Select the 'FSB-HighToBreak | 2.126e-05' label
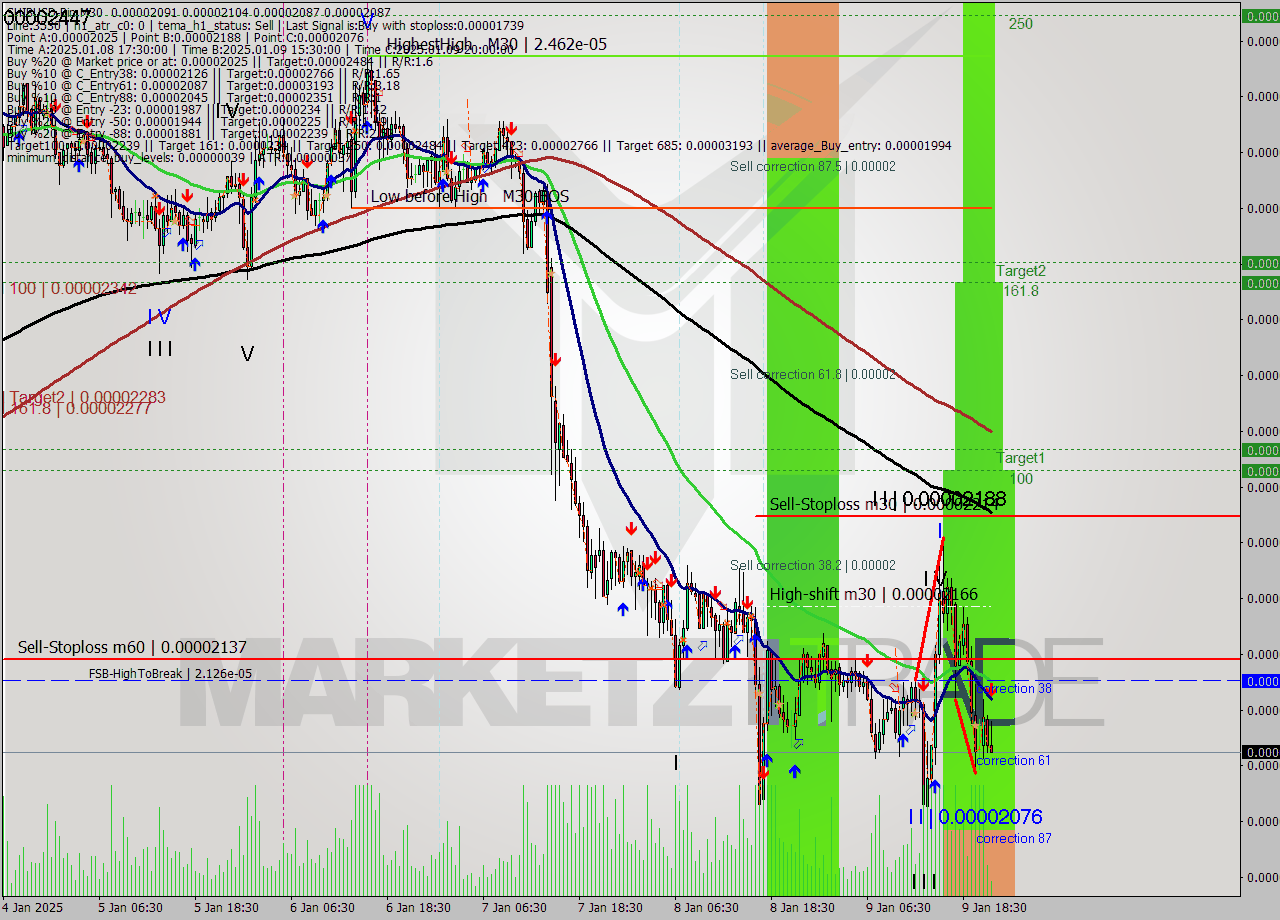Image resolution: width=1280 pixels, height=920 pixels. 170,674
